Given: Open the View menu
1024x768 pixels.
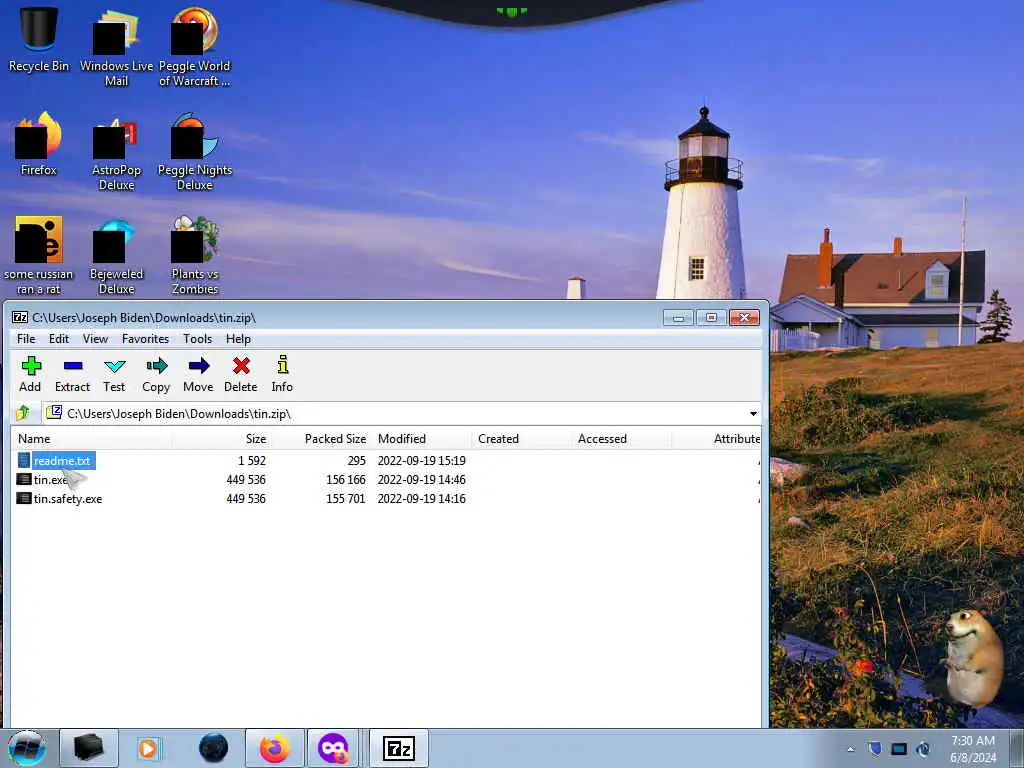Looking at the screenshot, I should [x=95, y=338].
